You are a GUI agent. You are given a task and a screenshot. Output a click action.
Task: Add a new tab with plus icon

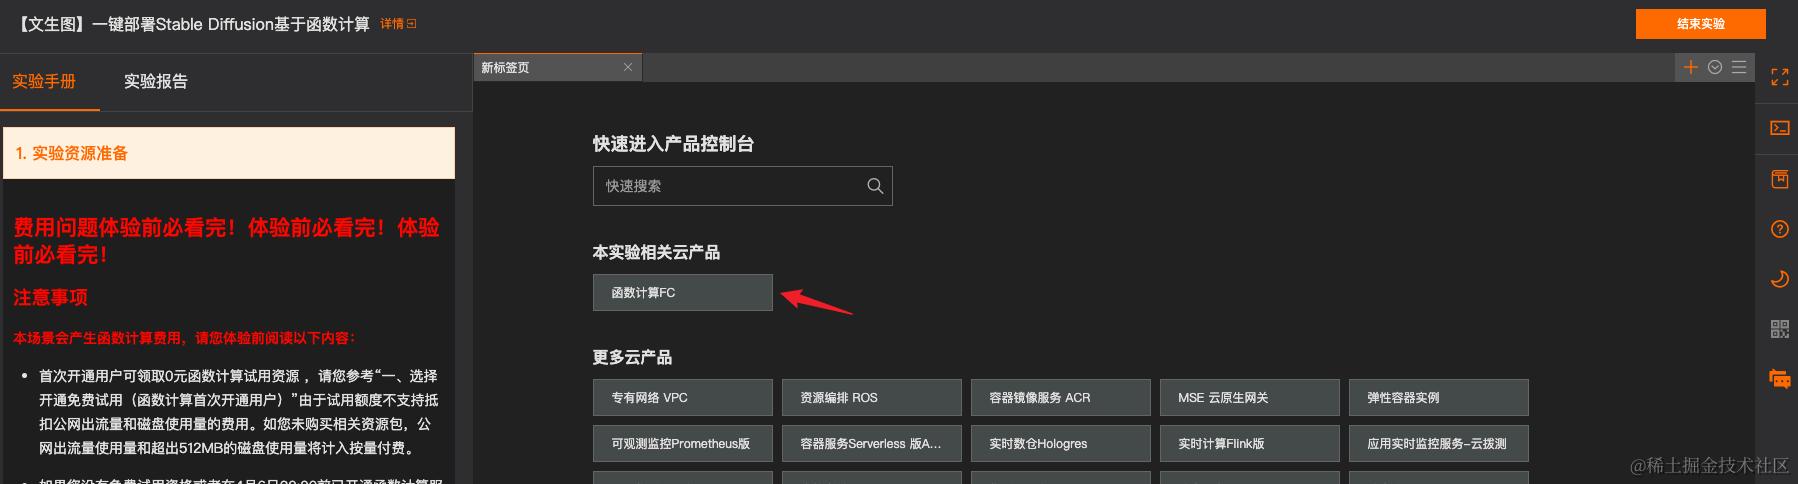click(x=1690, y=67)
